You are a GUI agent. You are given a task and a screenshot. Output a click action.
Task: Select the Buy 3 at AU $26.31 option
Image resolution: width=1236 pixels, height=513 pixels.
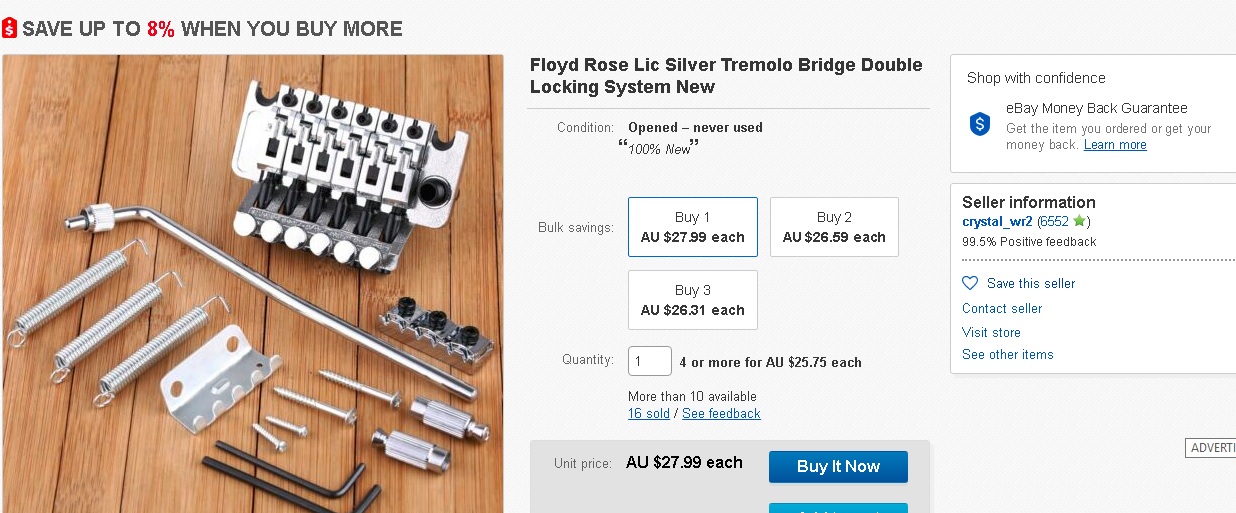pos(692,300)
